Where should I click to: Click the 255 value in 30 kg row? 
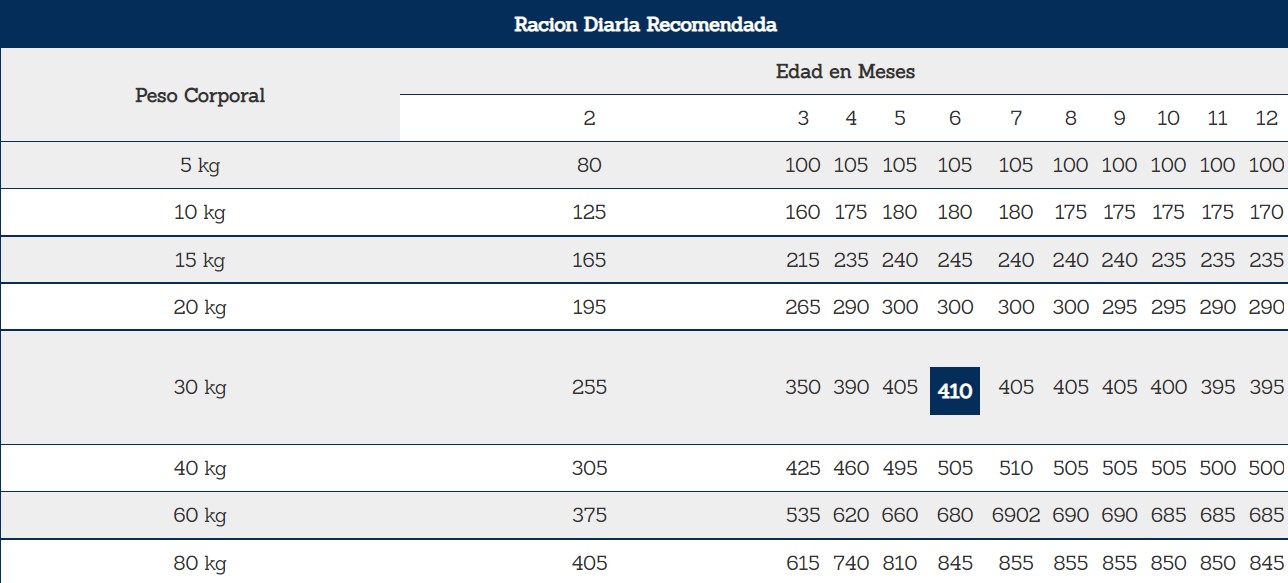point(590,387)
